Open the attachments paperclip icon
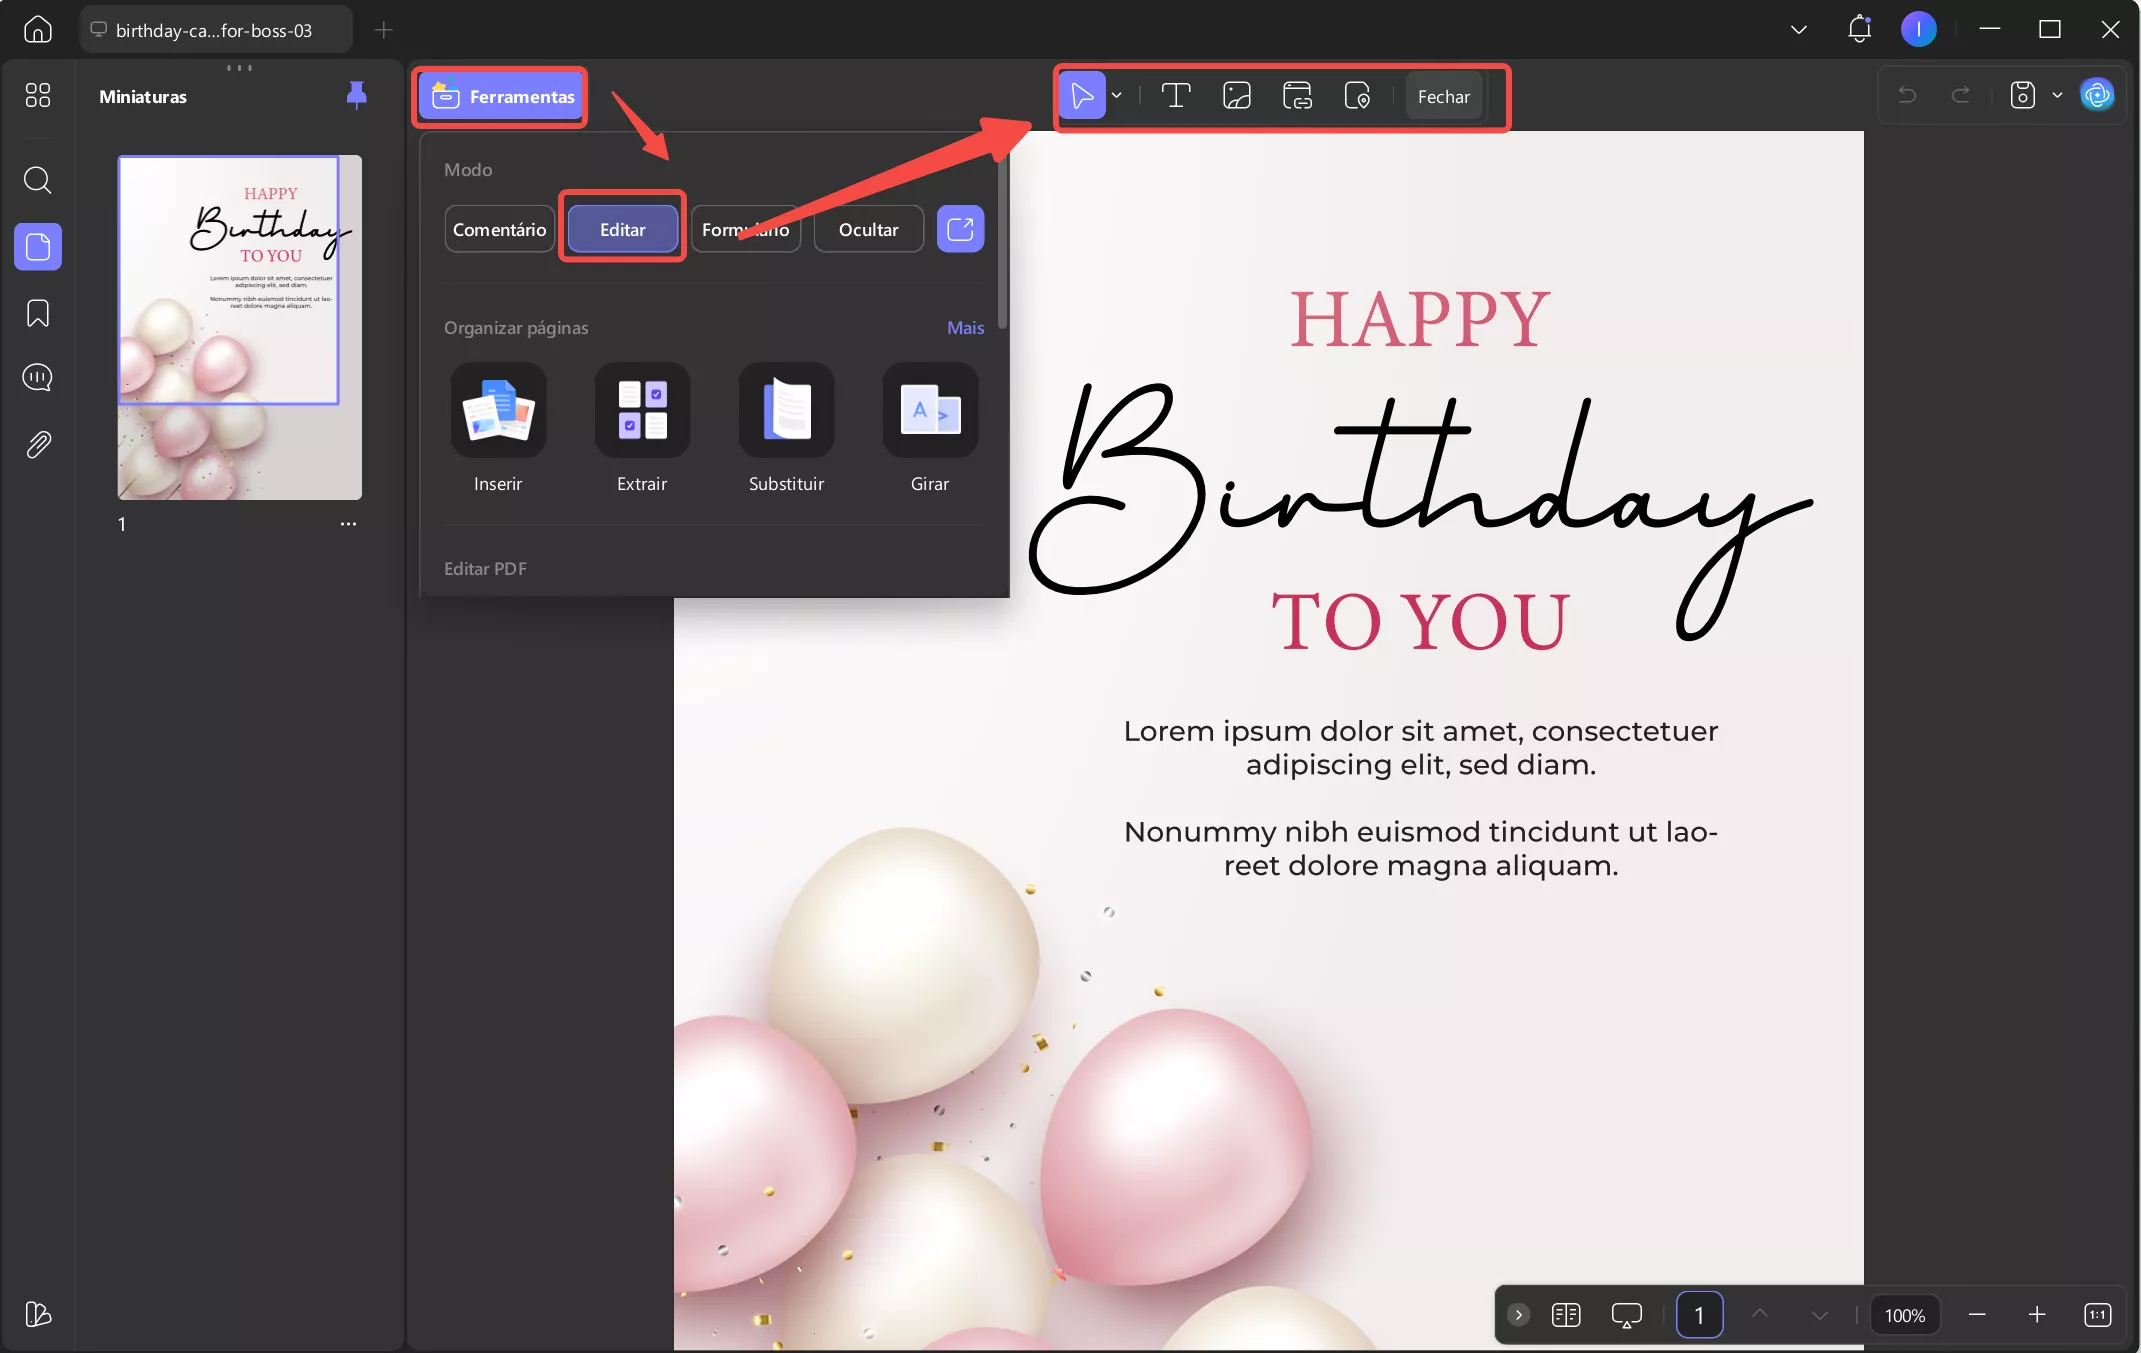2141x1353 pixels. pos(38,444)
